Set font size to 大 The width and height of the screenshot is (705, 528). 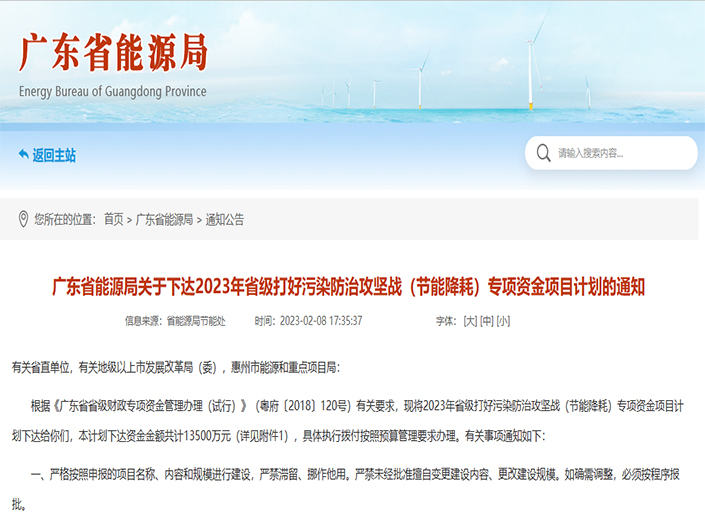pos(469,321)
